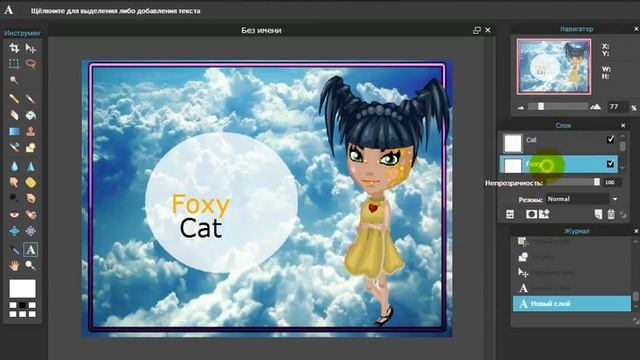Select the Lasso tool

(x=31, y=64)
